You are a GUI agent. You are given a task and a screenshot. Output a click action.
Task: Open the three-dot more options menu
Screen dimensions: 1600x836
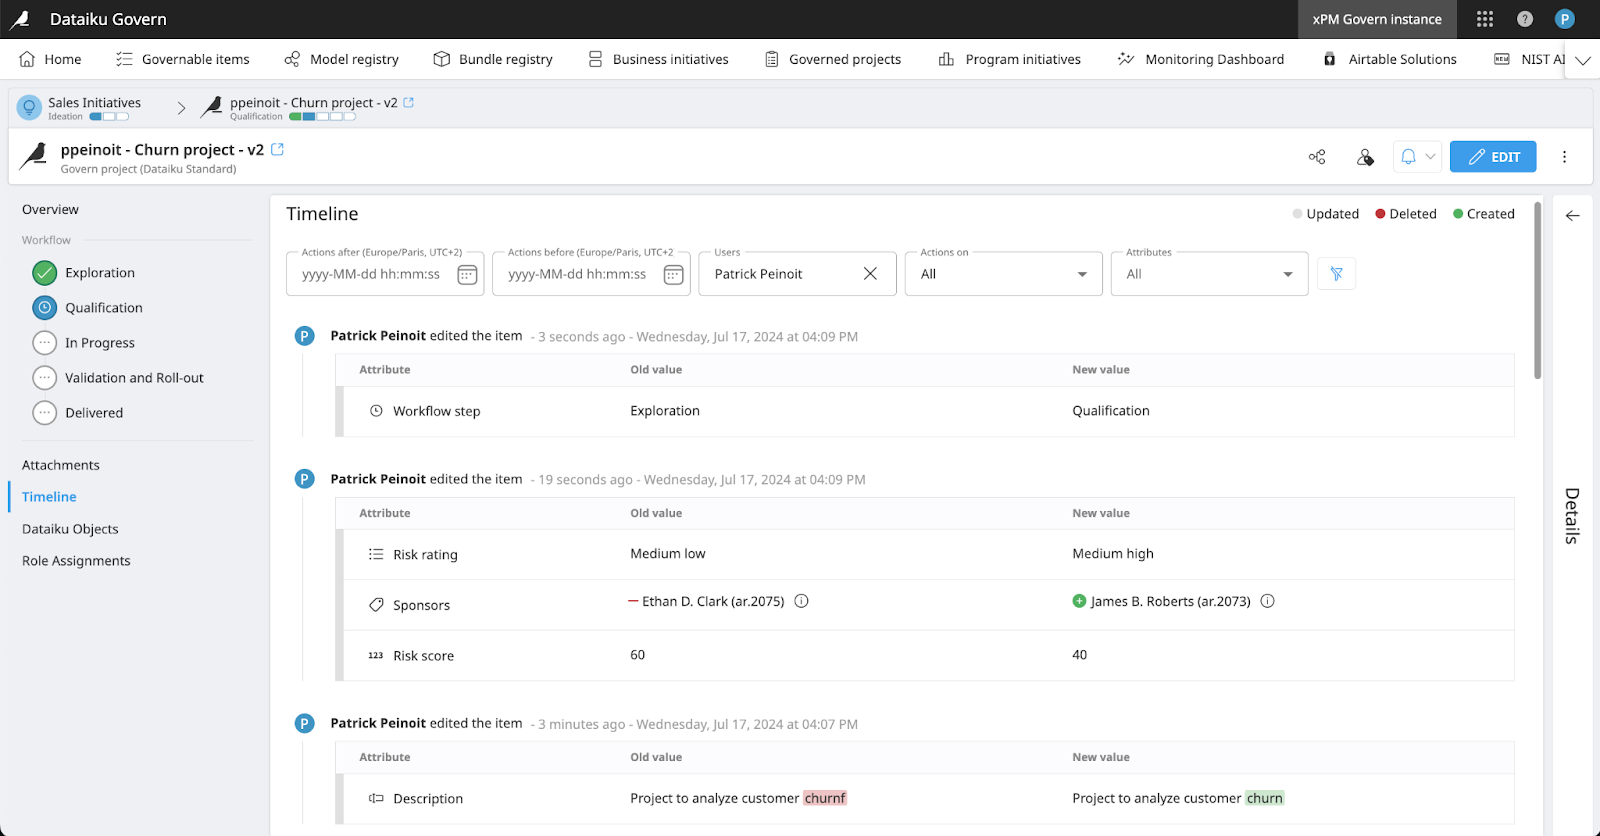coord(1565,157)
